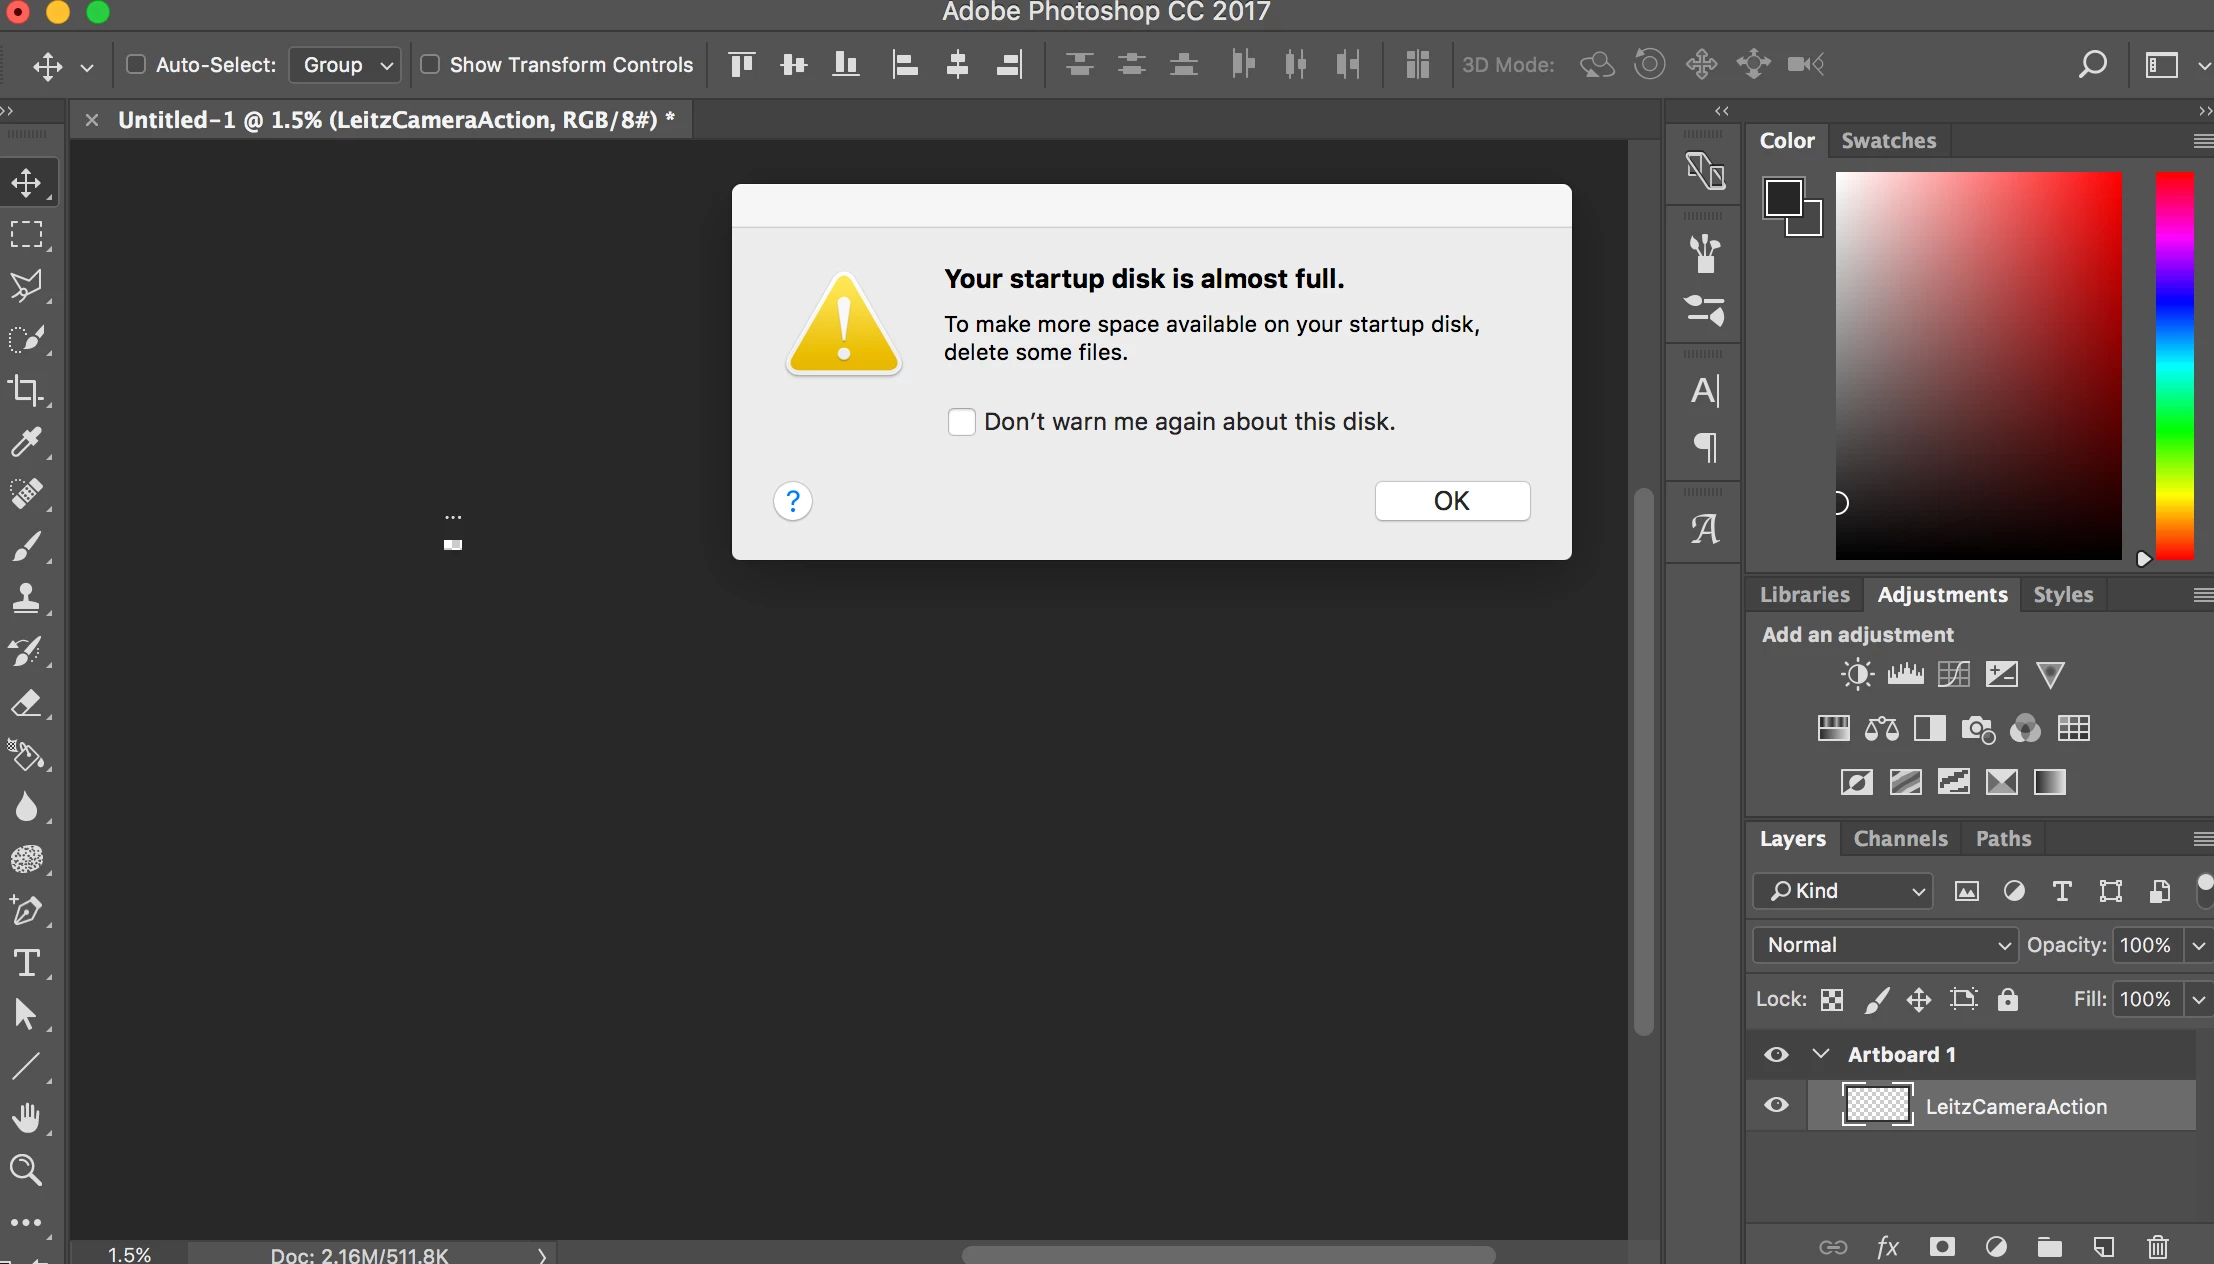2214x1264 pixels.
Task: Open the Normal blend mode dropdown
Action: [x=1885, y=945]
